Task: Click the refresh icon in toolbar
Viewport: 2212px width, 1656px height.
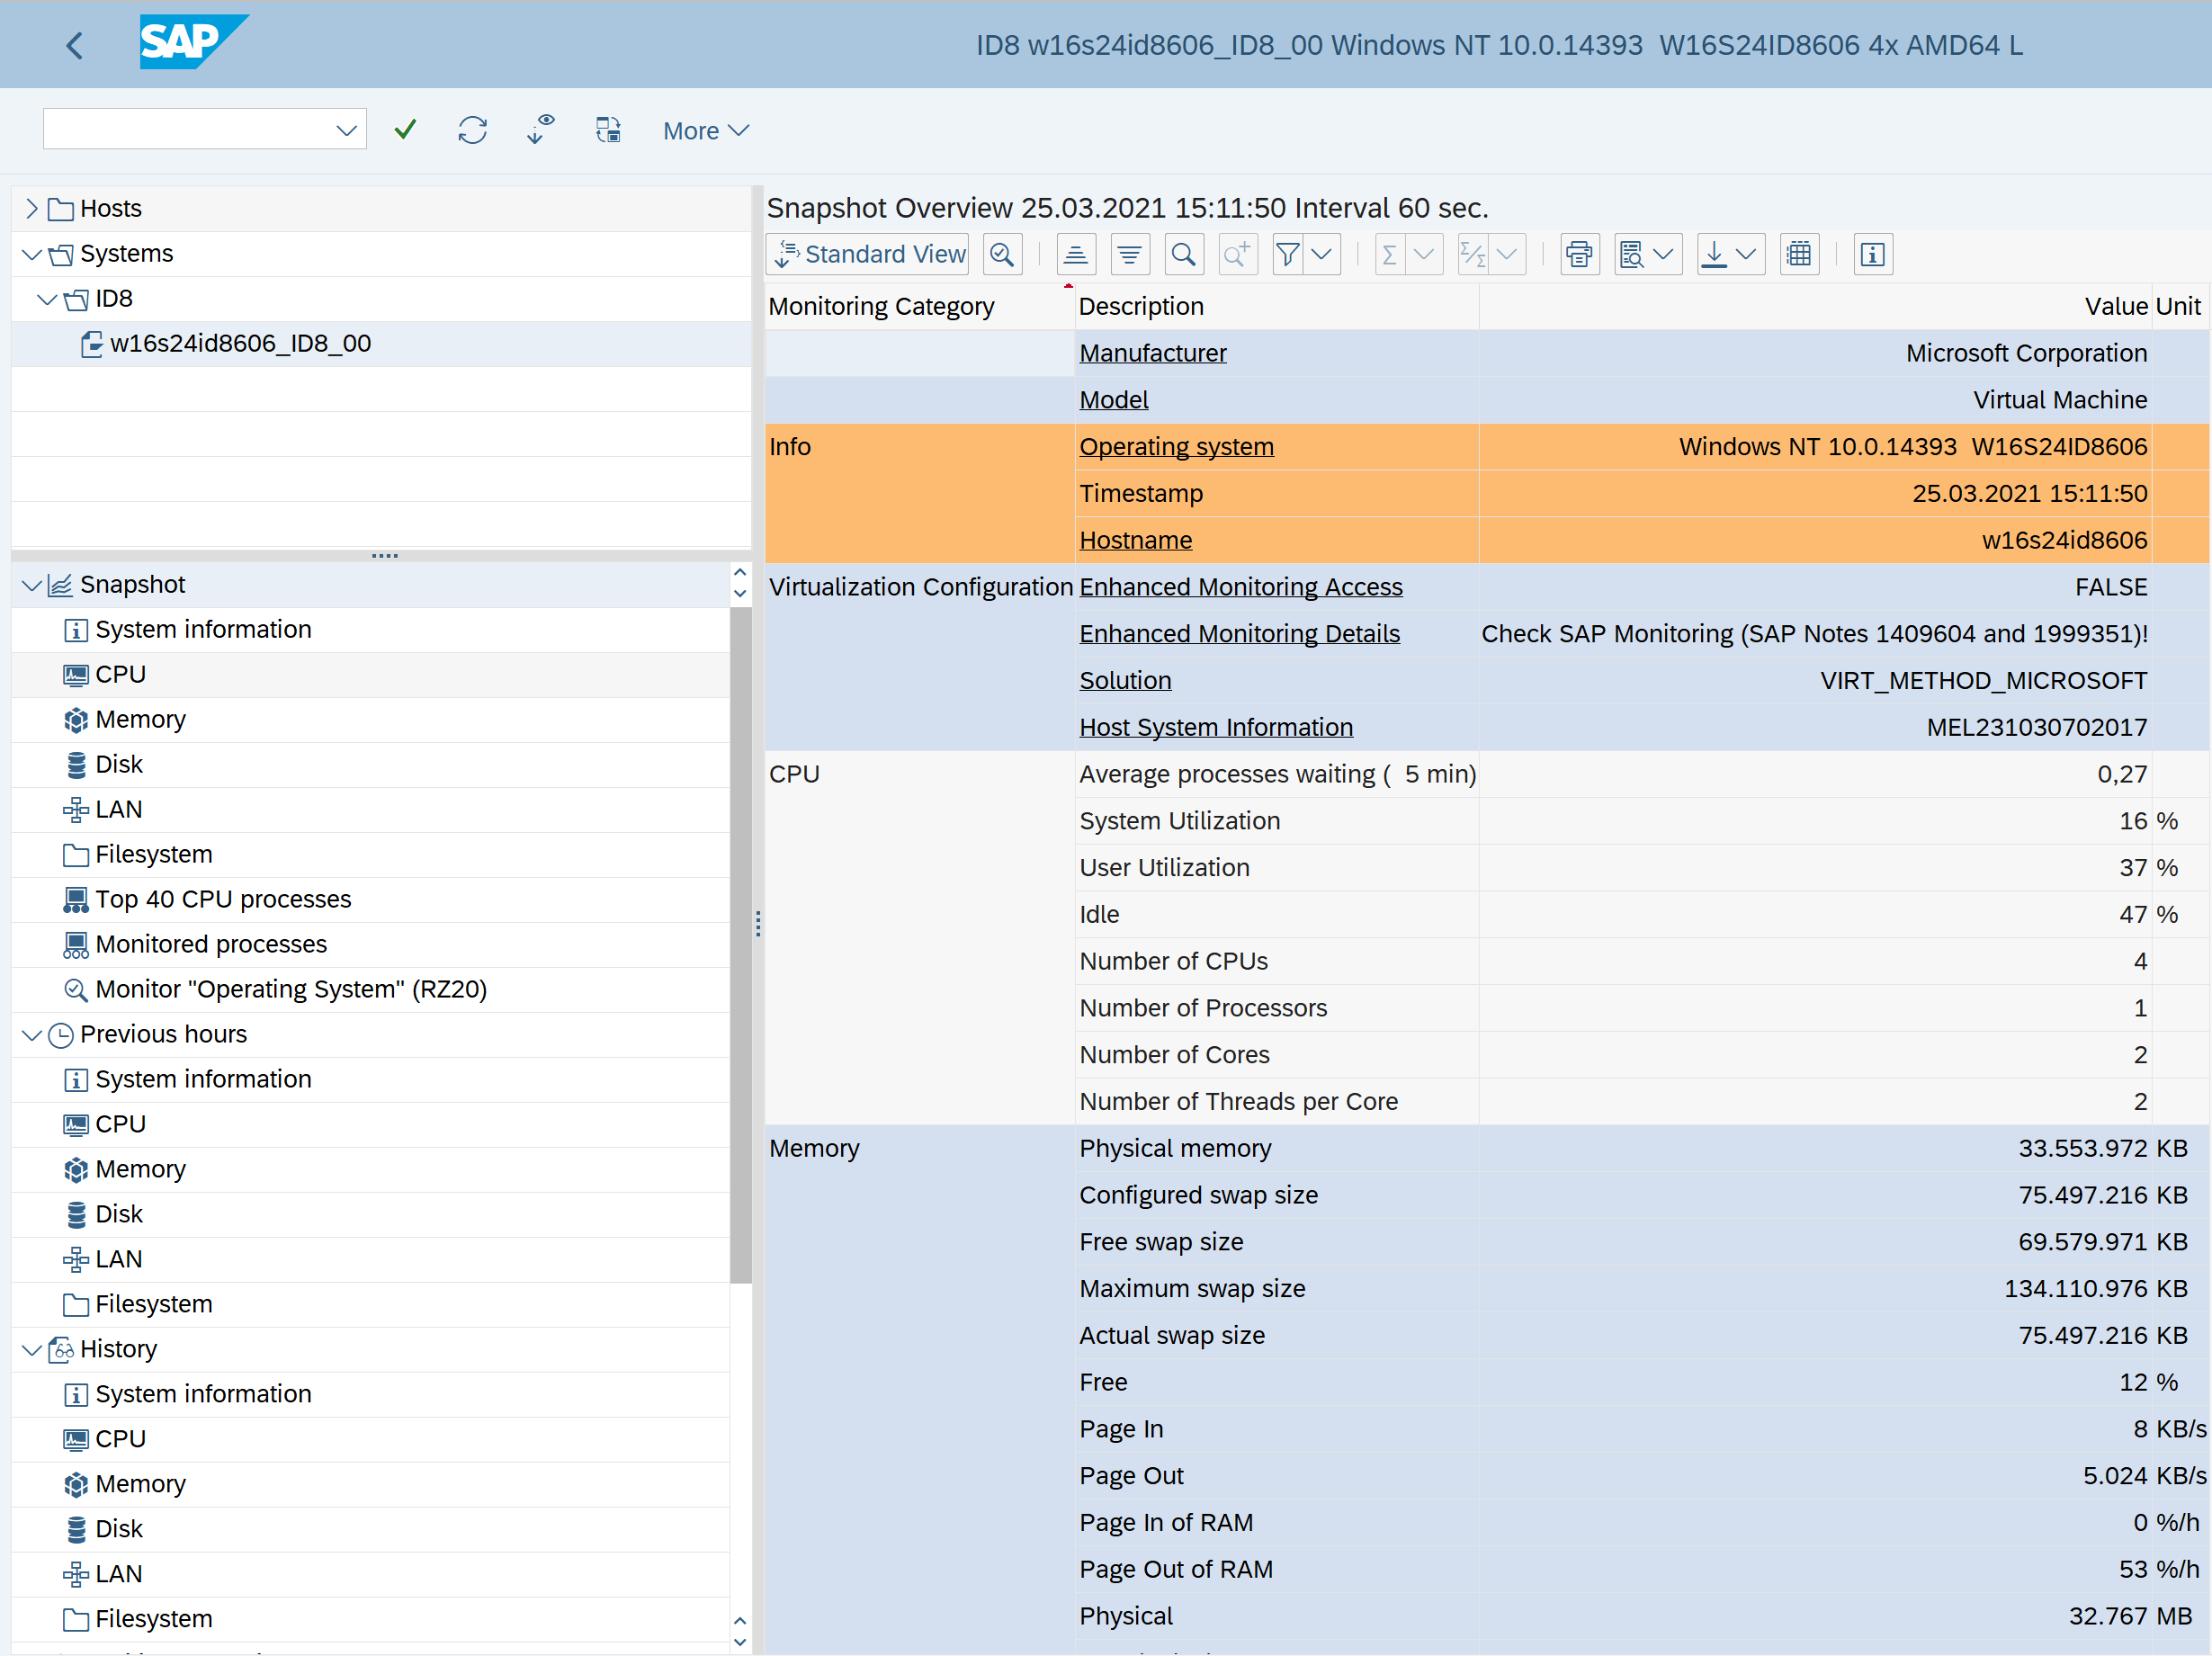Action: point(472,130)
